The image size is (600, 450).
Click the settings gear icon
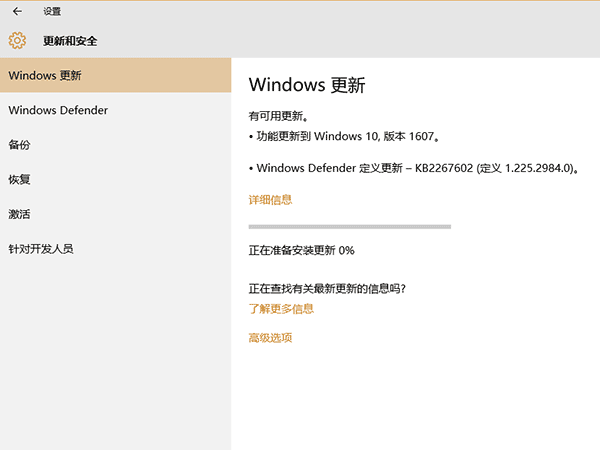tap(17, 40)
